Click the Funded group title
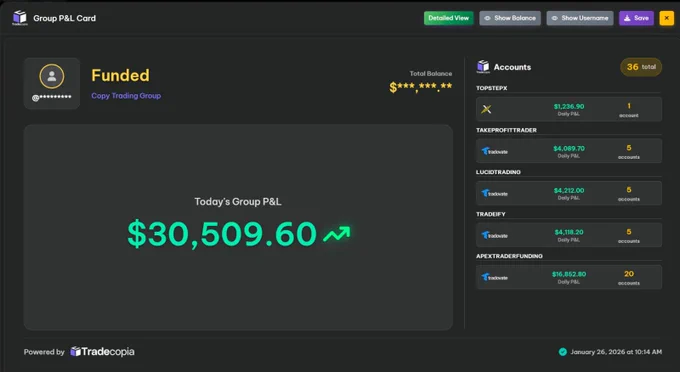This screenshot has width=680, height=372. [120, 75]
